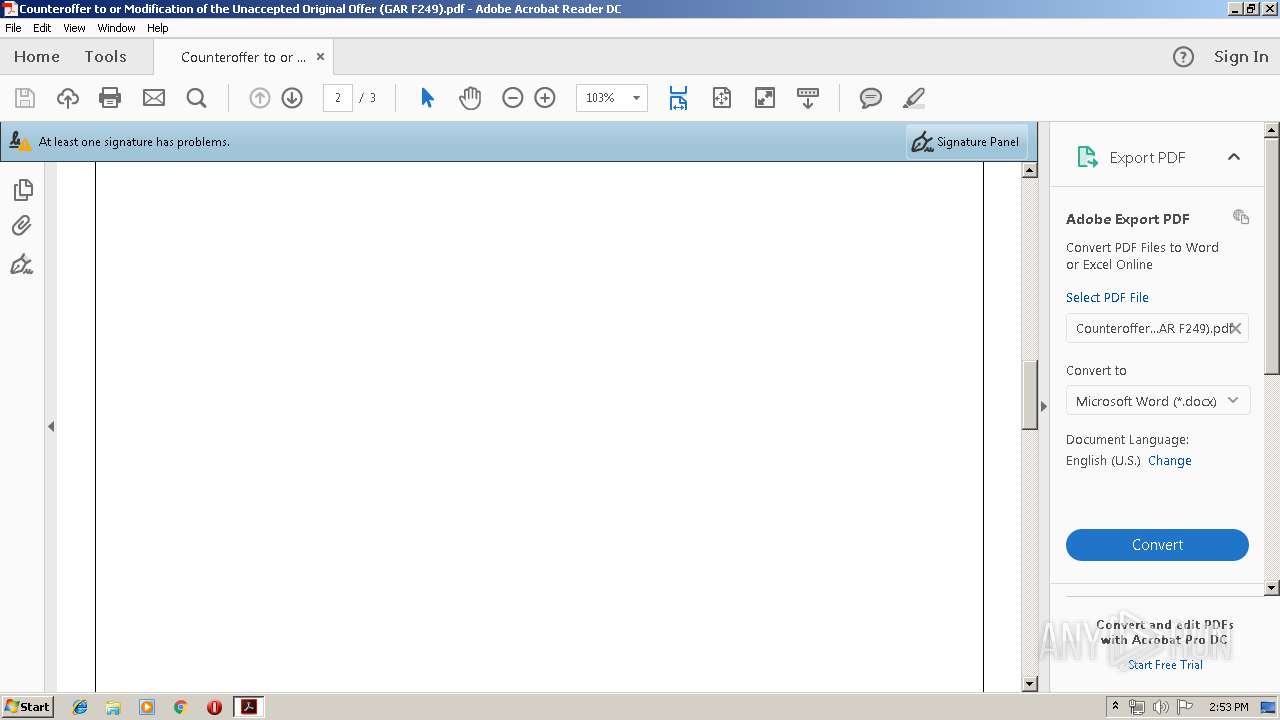
Task: Open the Window menu
Action: tap(116, 28)
